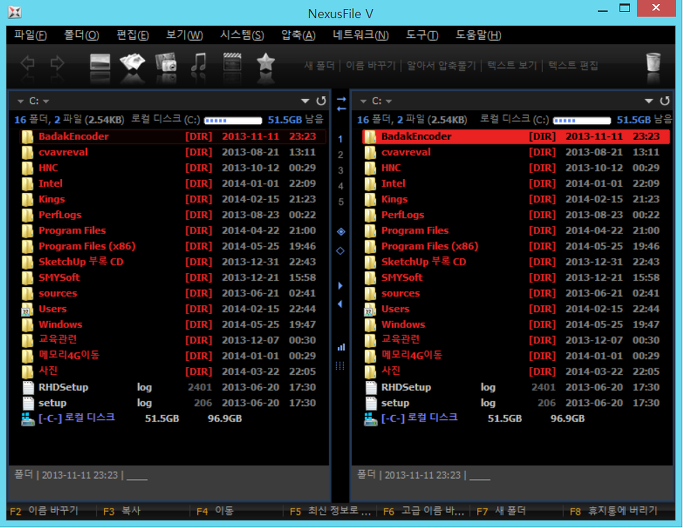This screenshot has height=528, width=683.
Task: Refresh the left panel with reload icon
Action: click(x=321, y=101)
